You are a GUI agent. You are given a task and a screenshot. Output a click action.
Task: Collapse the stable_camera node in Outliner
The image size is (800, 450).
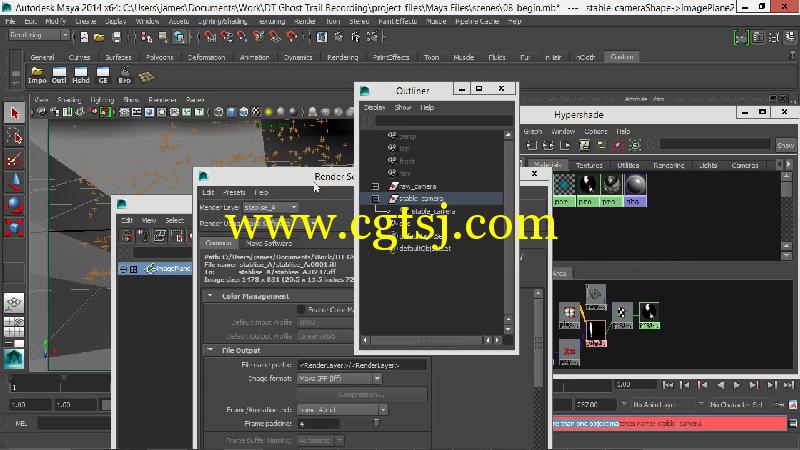[376, 198]
